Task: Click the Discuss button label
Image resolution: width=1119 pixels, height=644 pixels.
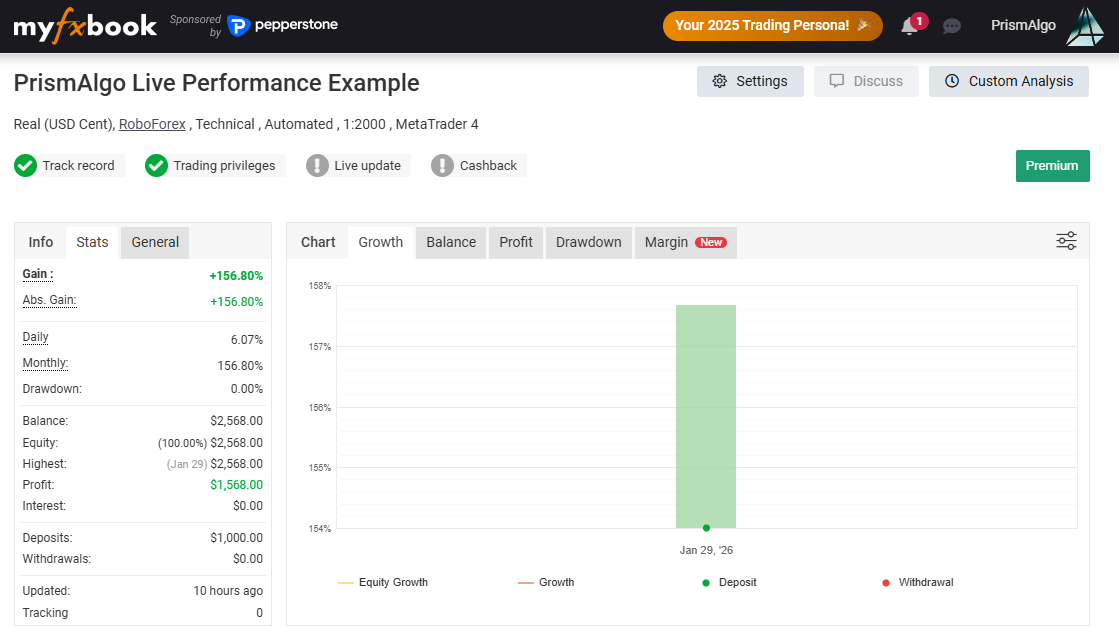Action: click(x=878, y=81)
